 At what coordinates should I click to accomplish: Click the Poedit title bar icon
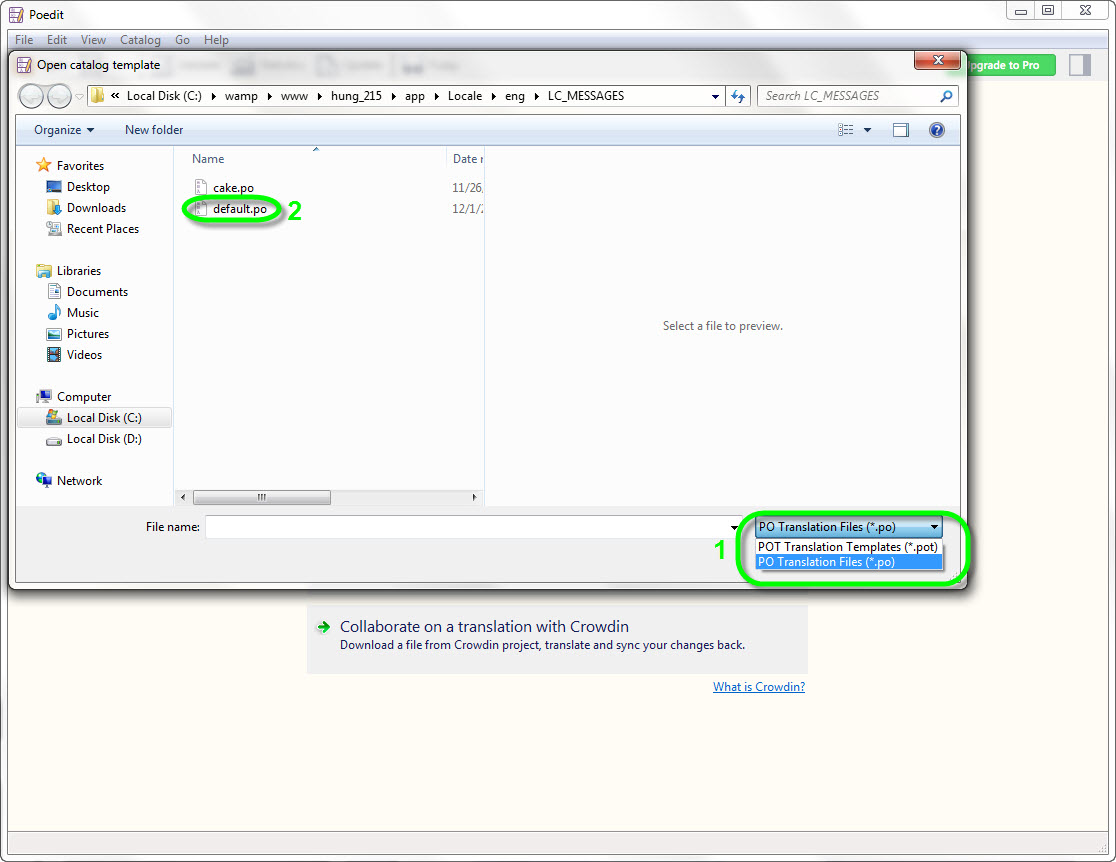(x=16, y=14)
